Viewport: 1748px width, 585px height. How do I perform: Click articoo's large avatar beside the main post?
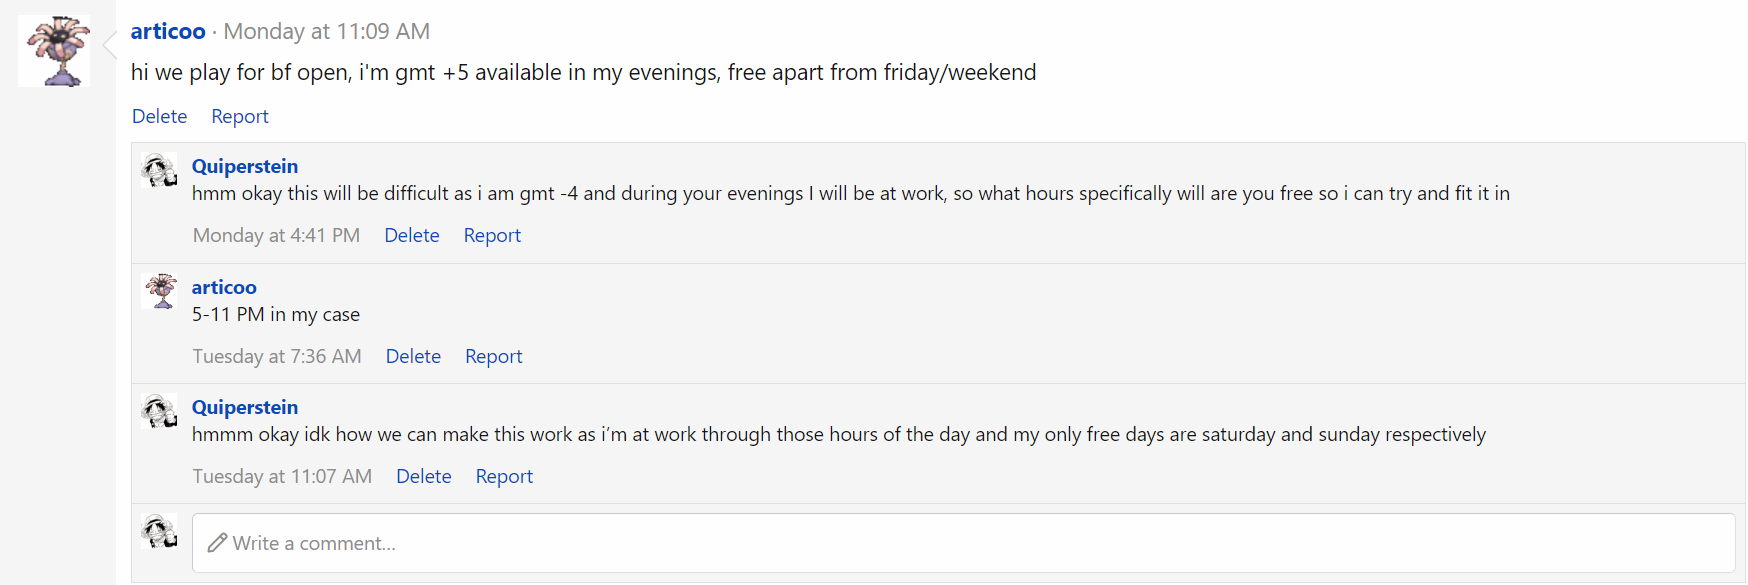[54, 51]
